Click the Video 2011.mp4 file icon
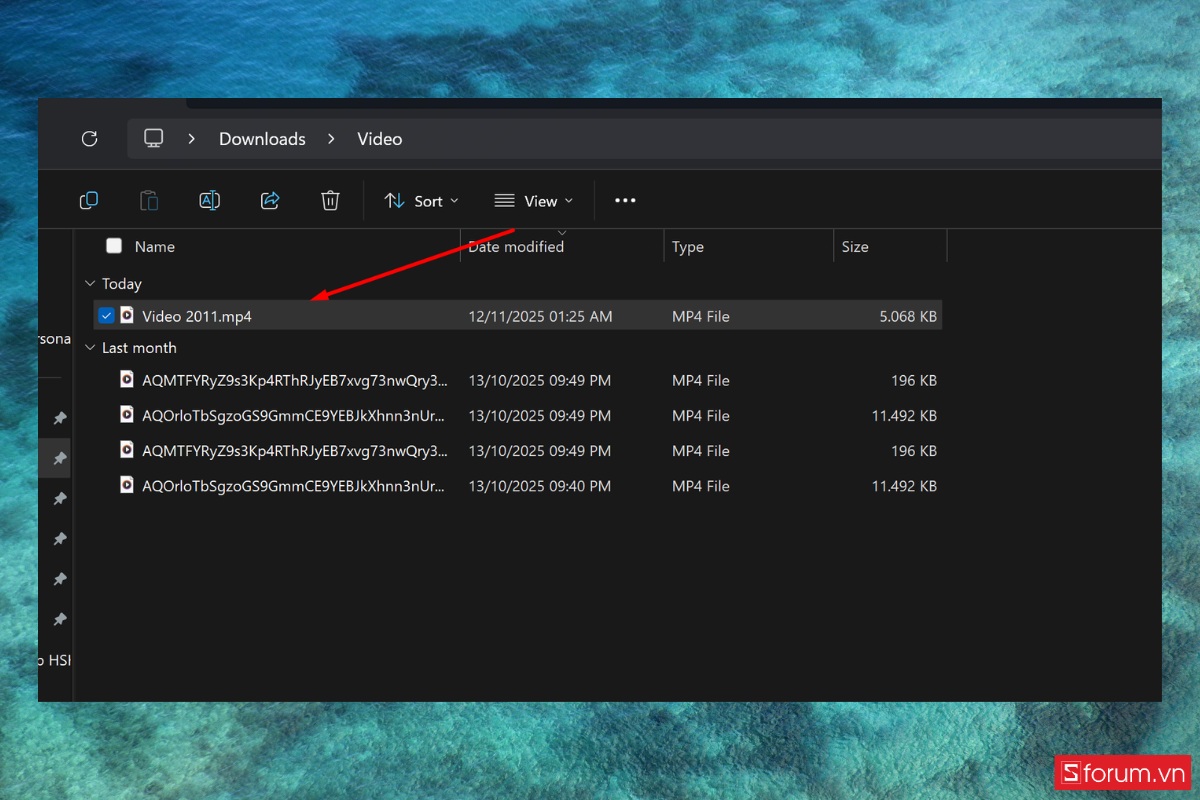Viewport: 1200px width, 800px height. [x=127, y=316]
